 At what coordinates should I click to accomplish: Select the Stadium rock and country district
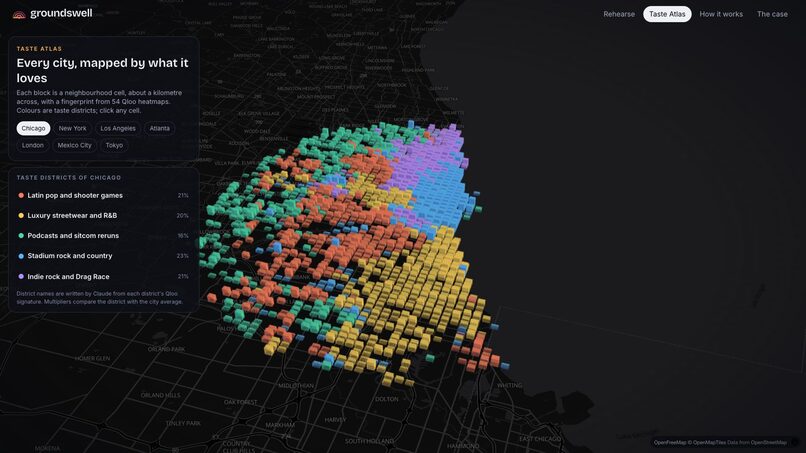[x=103, y=256]
